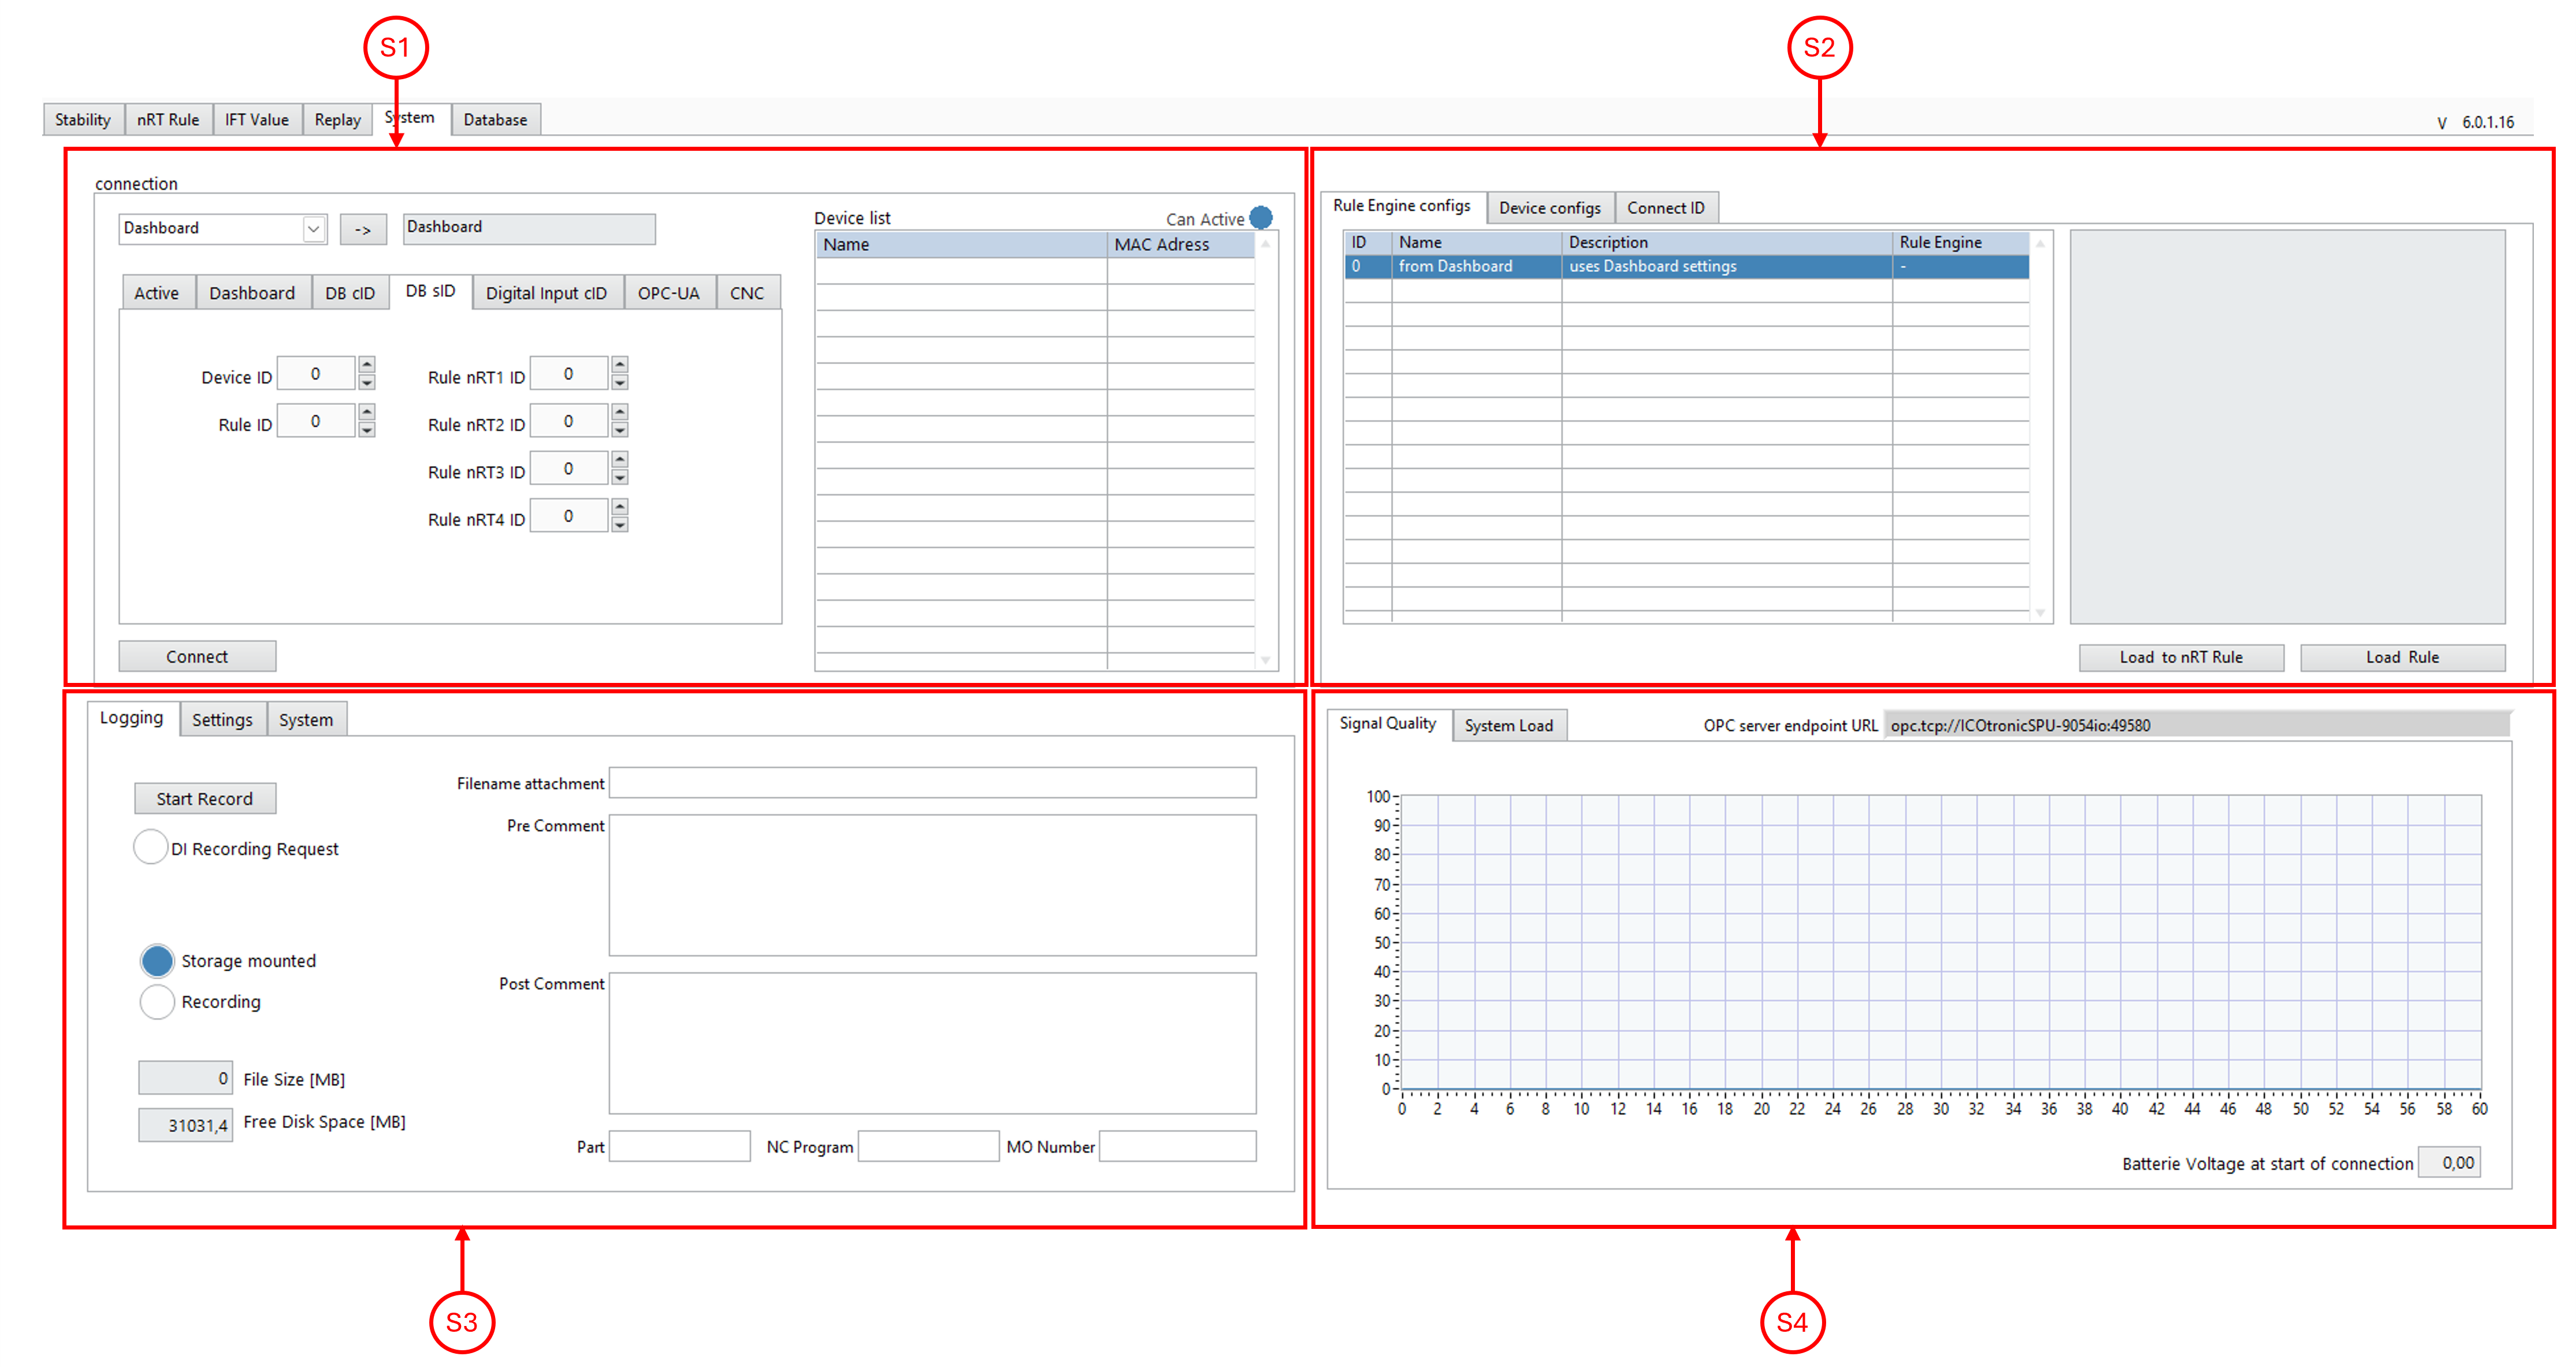Click the Load to nRT Rule button
The image size is (2576, 1367).
pyautogui.click(x=2180, y=657)
